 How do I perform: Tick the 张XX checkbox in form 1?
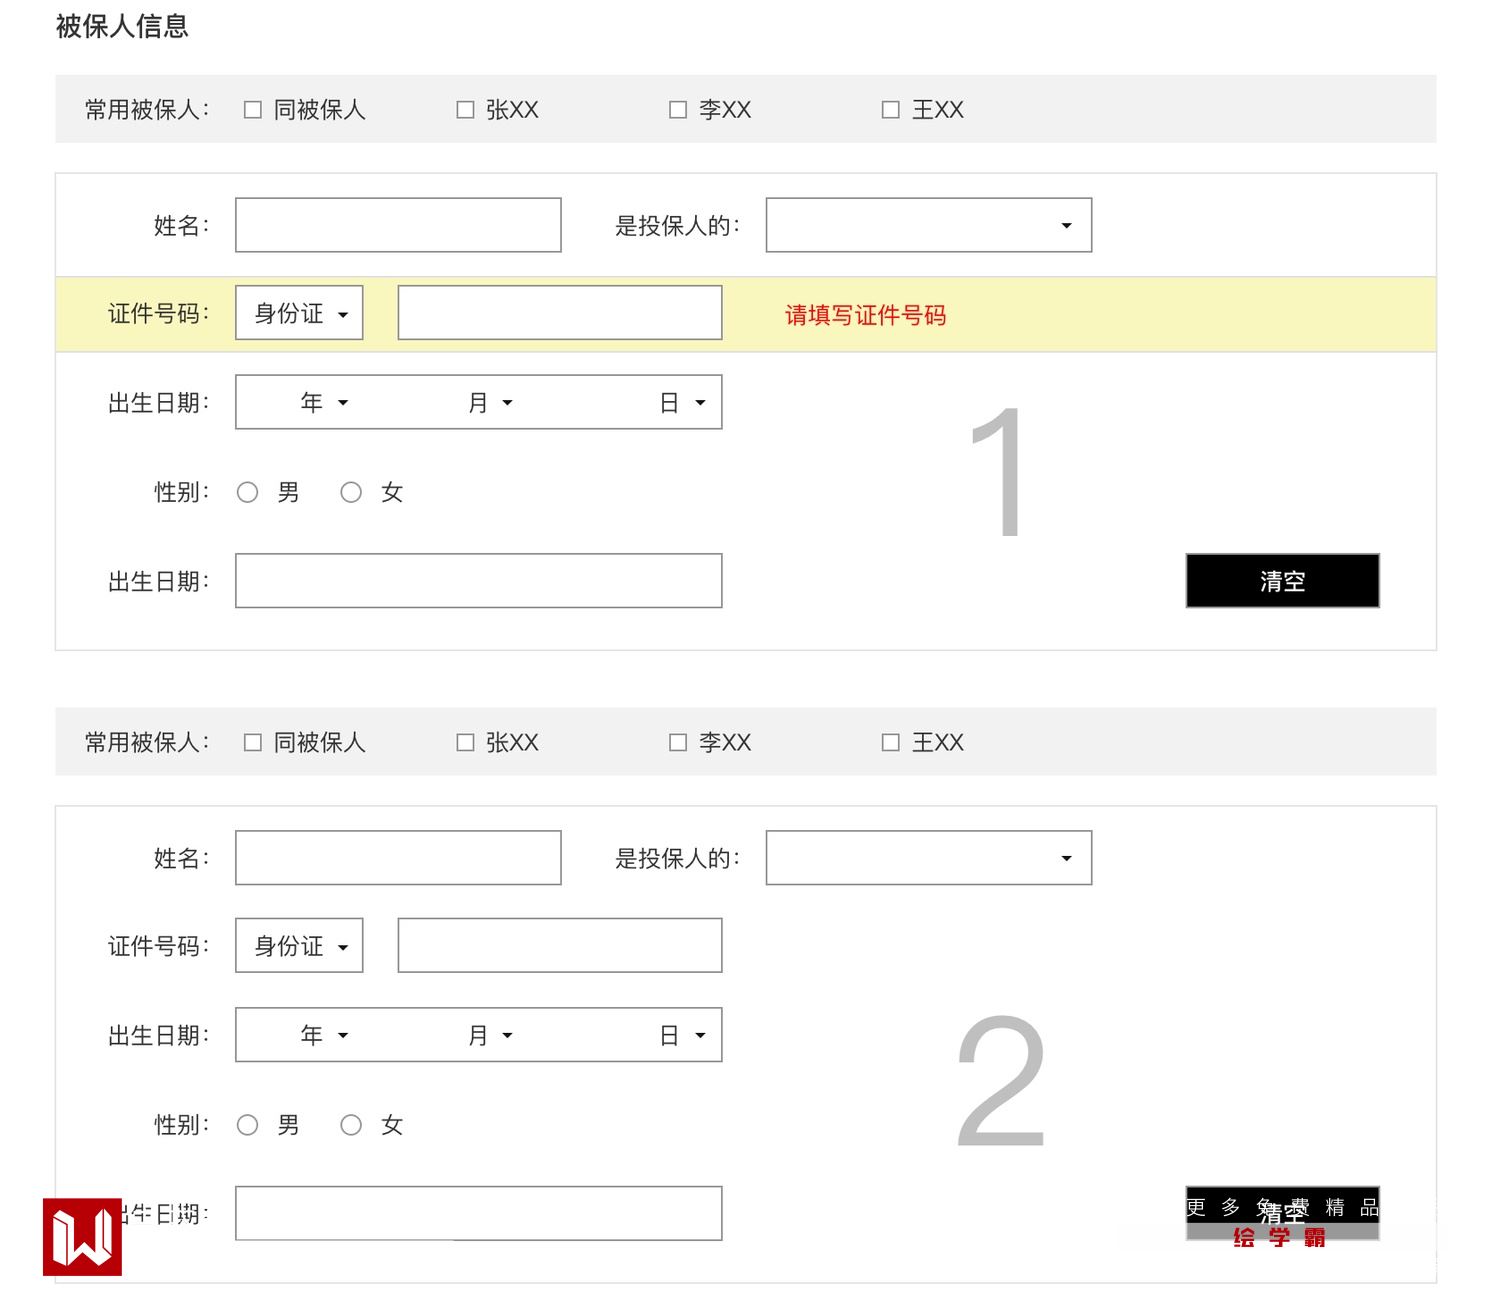(465, 110)
